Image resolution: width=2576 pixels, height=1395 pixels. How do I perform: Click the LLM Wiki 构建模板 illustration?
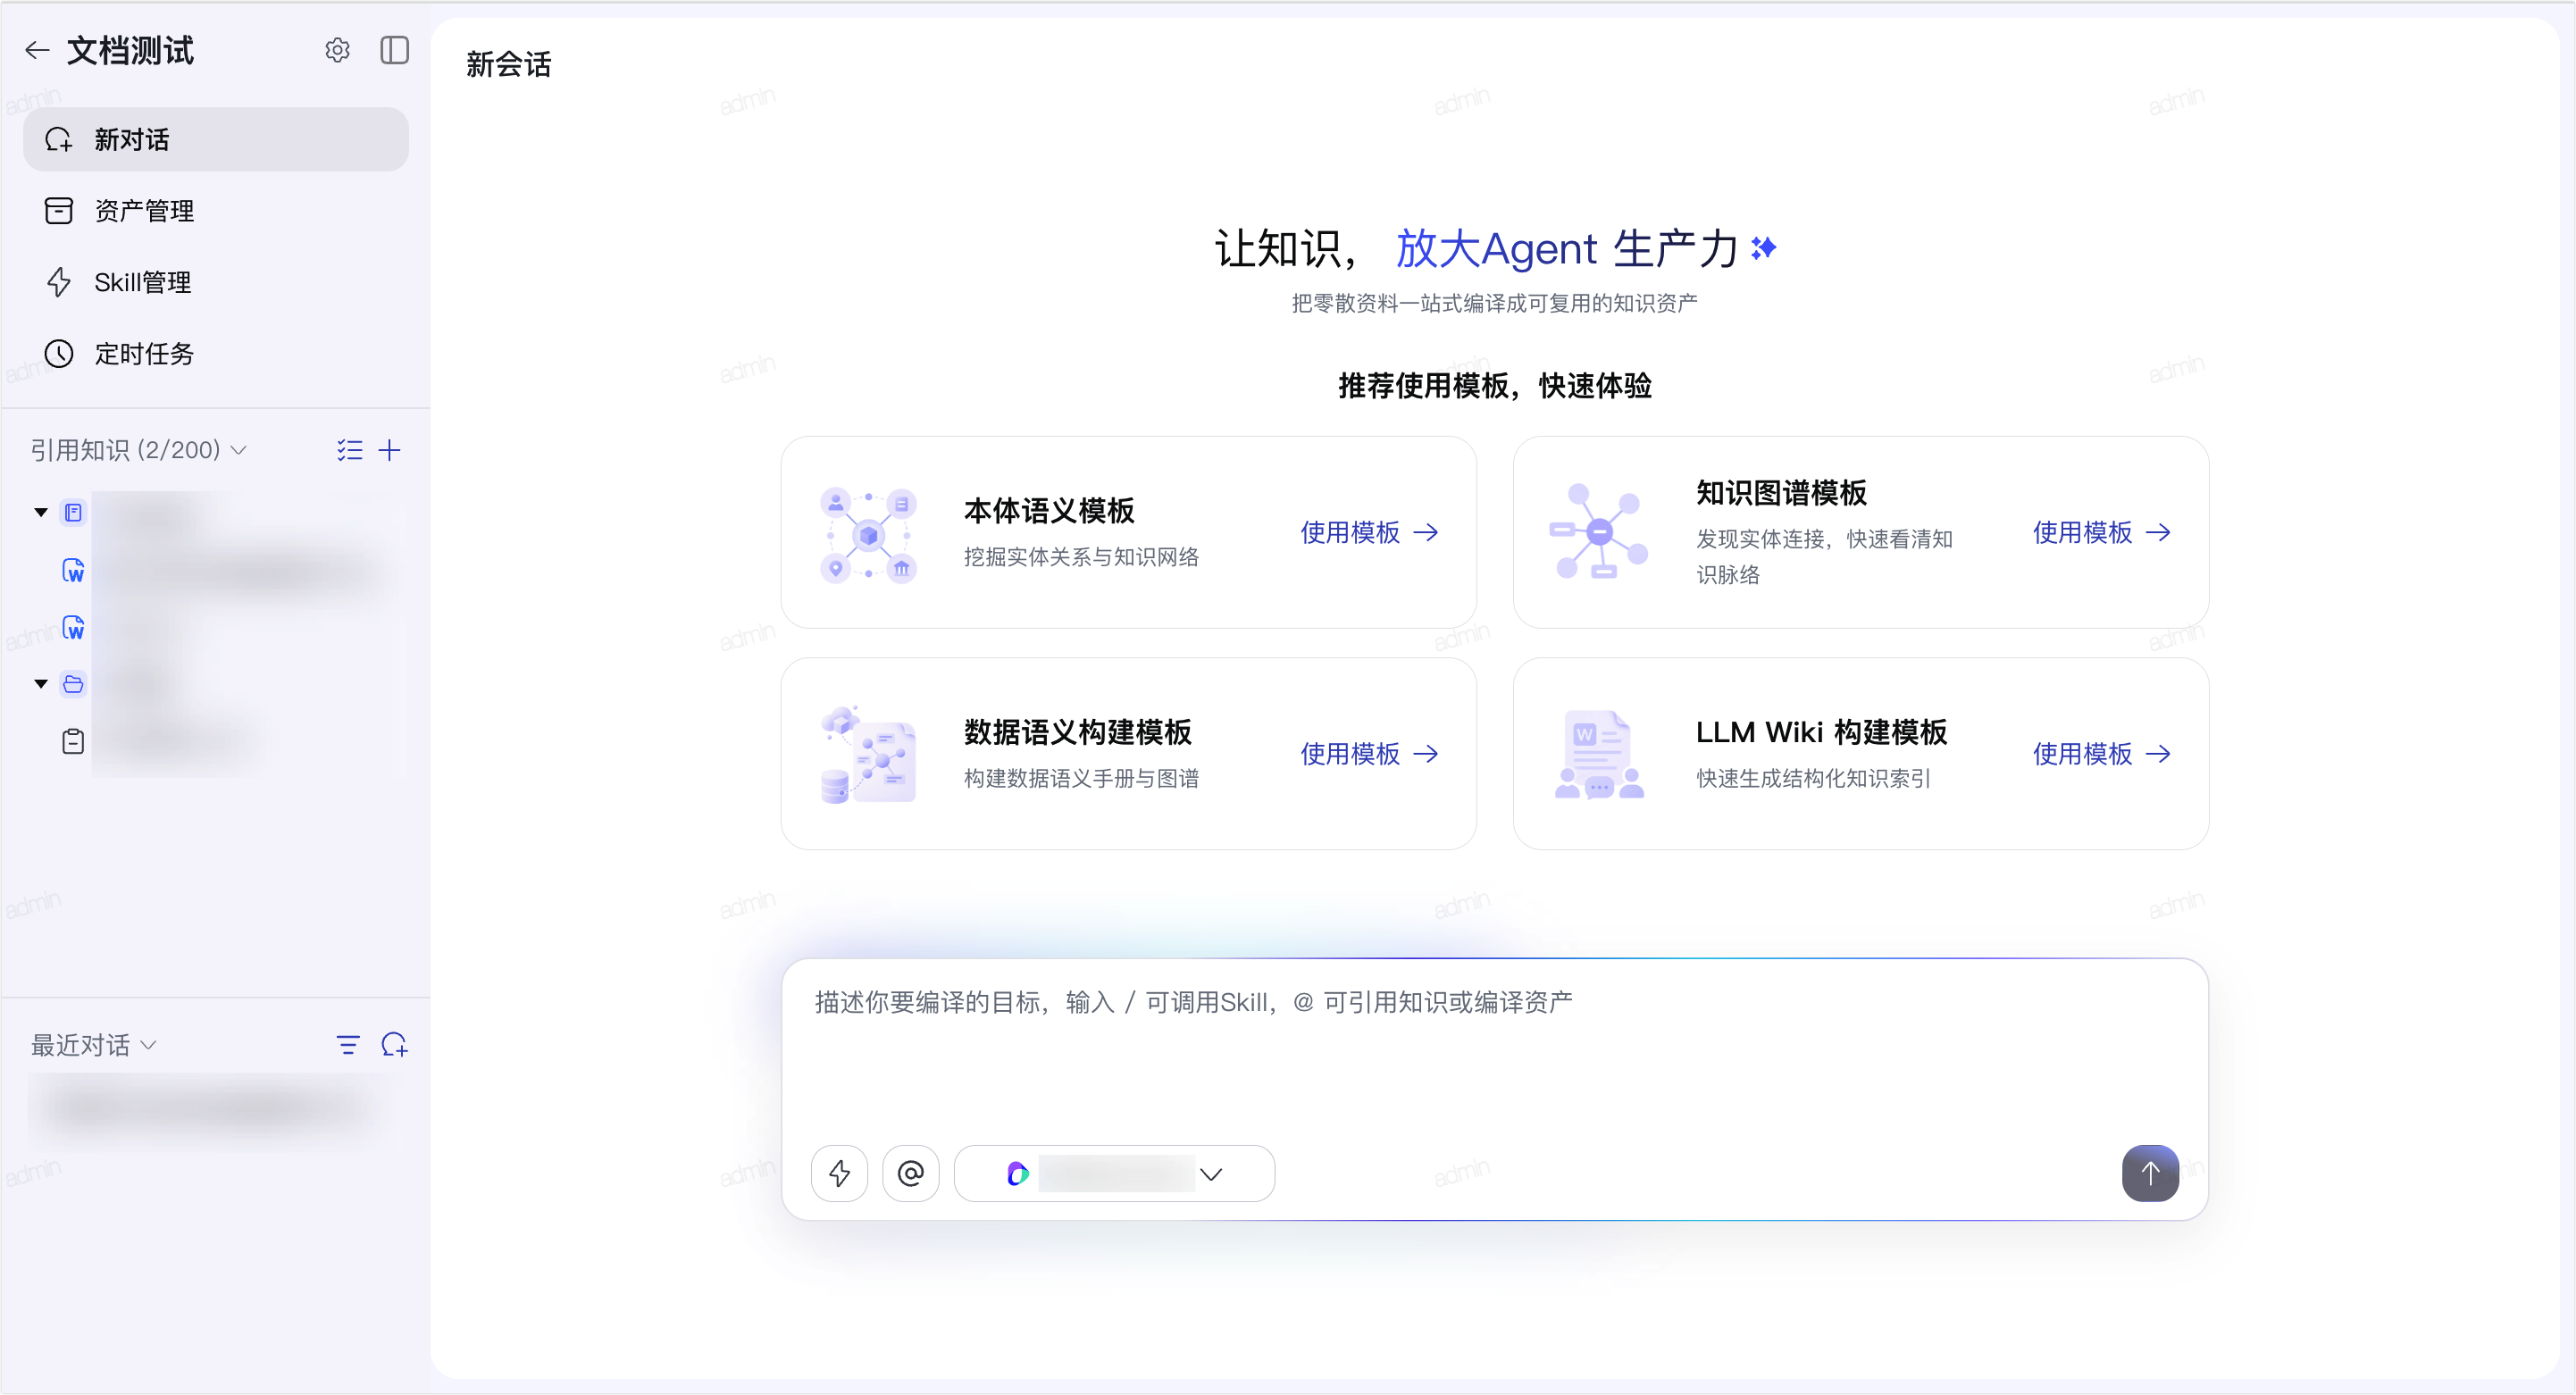click(x=1599, y=754)
